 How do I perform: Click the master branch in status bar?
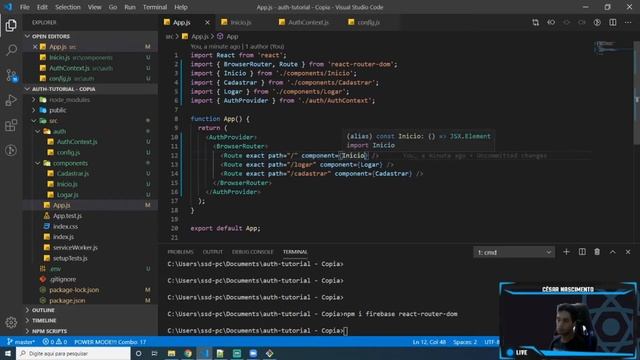pos(21,342)
